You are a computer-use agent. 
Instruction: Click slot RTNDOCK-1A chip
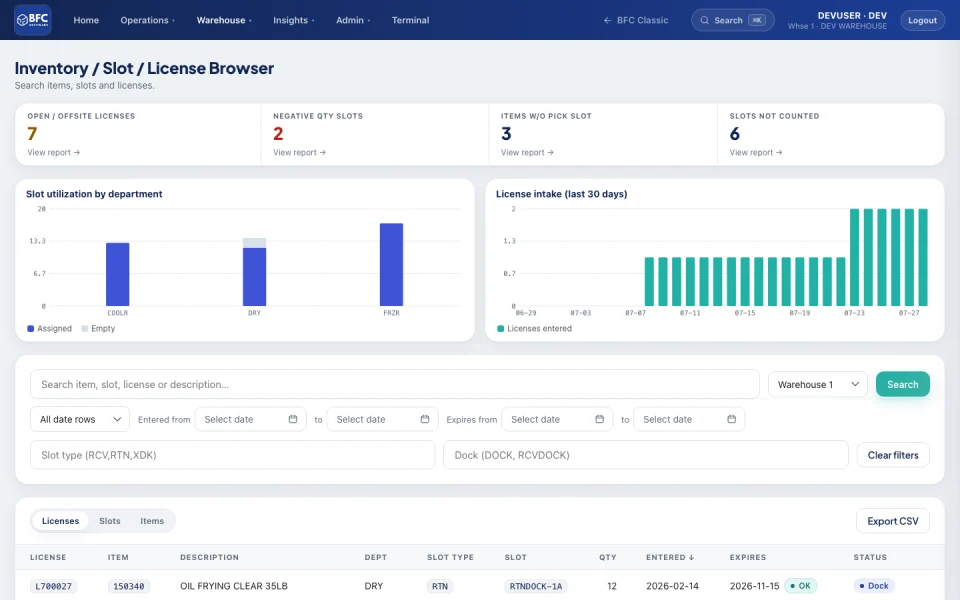pyautogui.click(x=536, y=586)
